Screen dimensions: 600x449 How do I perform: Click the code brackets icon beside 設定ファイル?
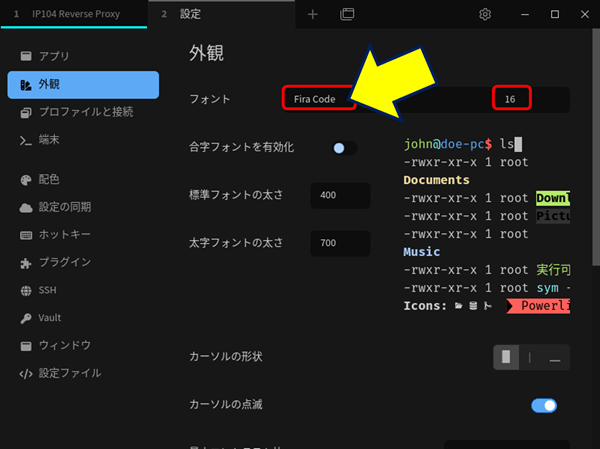click(x=26, y=374)
